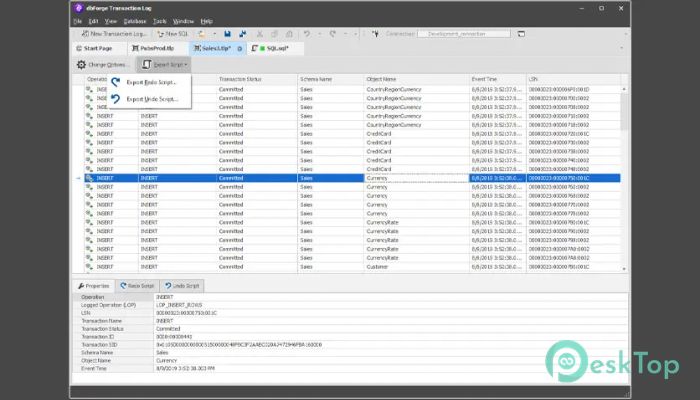The height and width of the screenshot is (400, 700).
Task: Expand the Open file dropdown arrow
Action: pyautogui.click(x=214, y=34)
